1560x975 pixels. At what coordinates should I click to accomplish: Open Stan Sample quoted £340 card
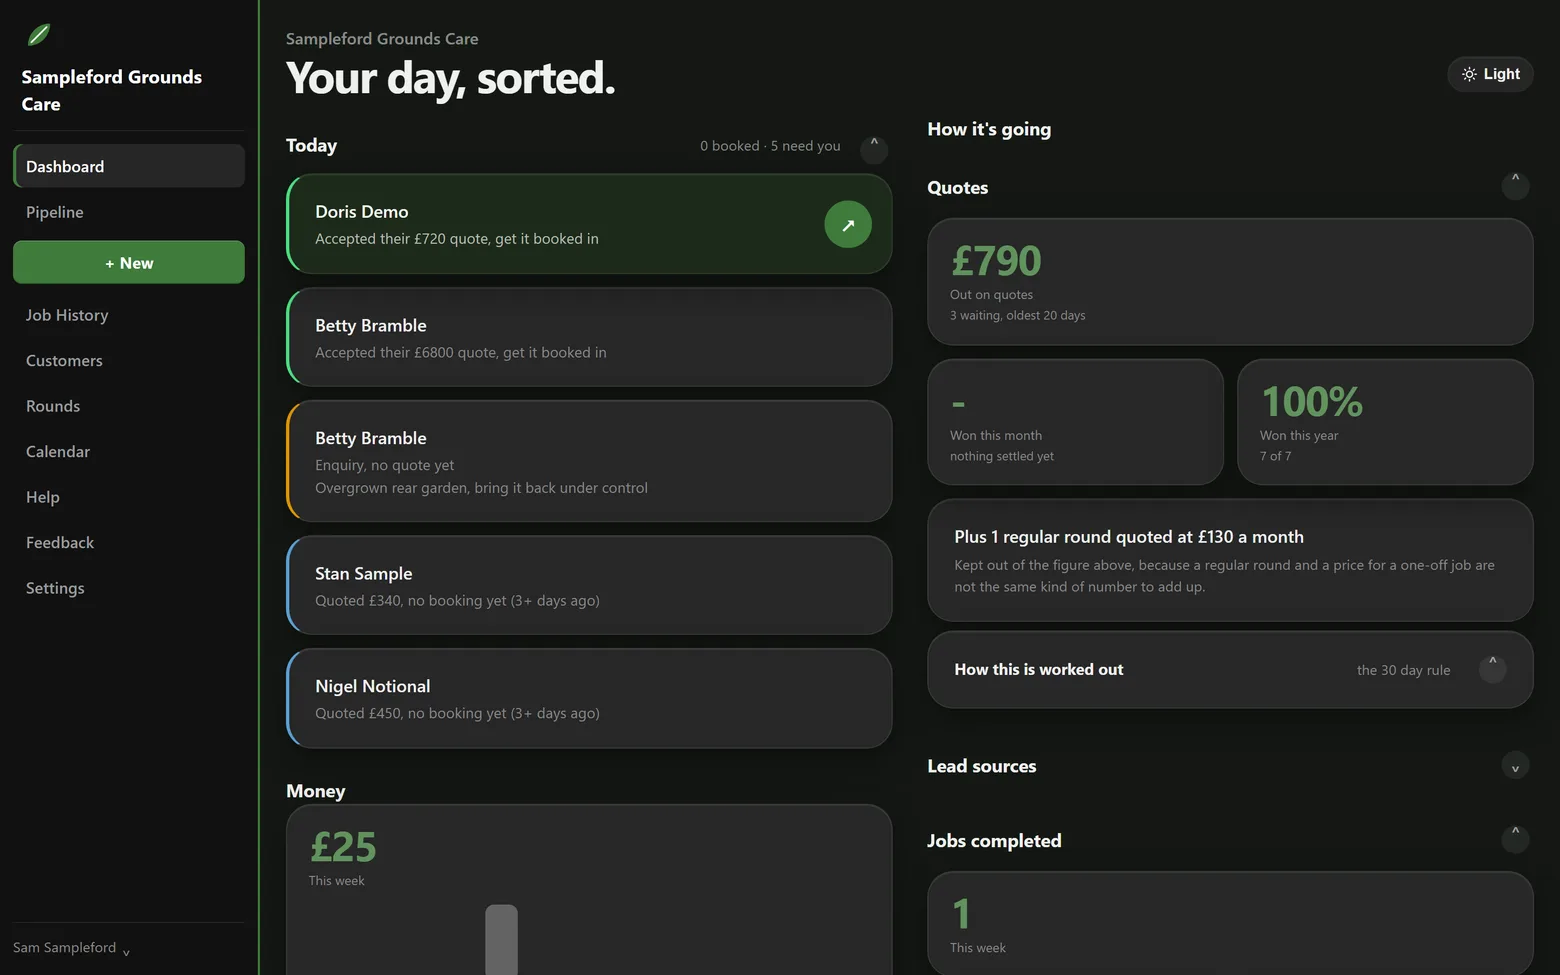click(589, 585)
